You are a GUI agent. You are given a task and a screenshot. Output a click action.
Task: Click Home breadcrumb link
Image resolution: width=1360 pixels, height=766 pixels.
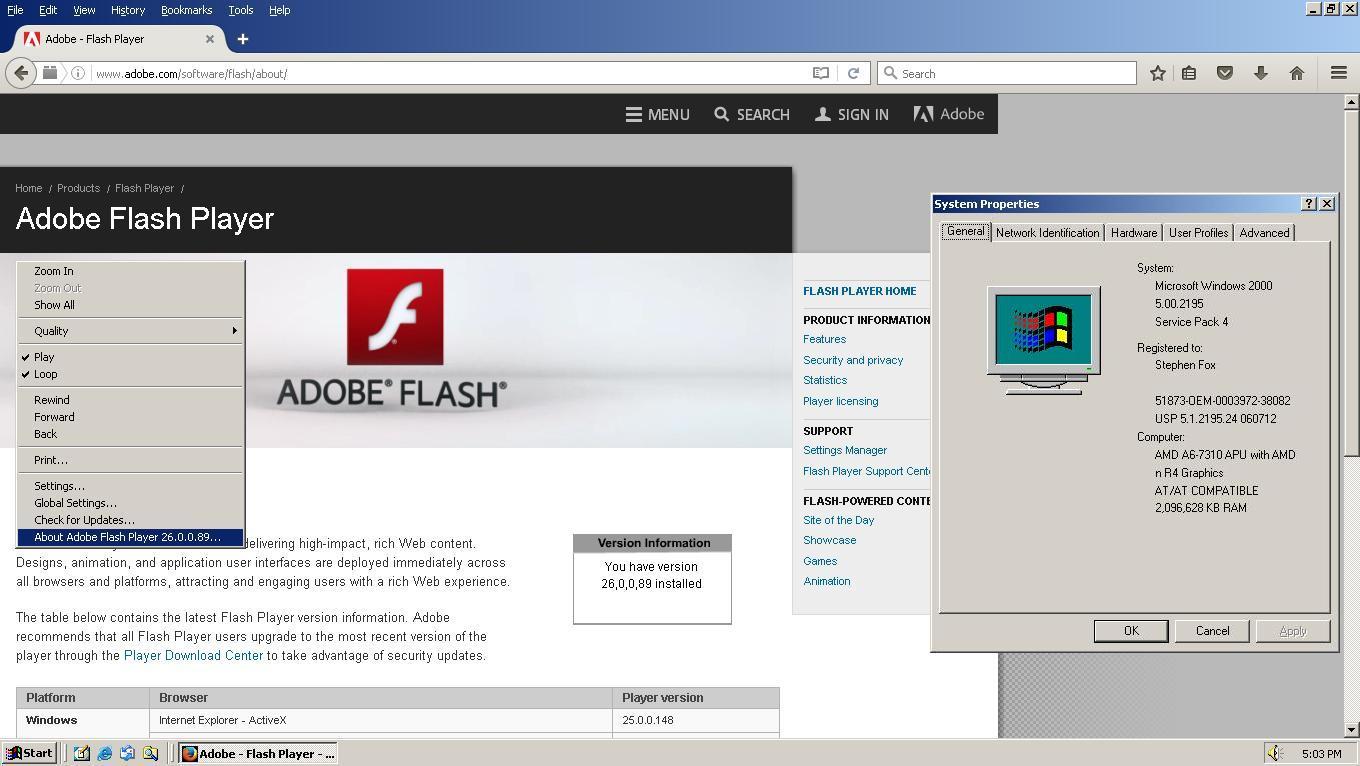pos(28,188)
